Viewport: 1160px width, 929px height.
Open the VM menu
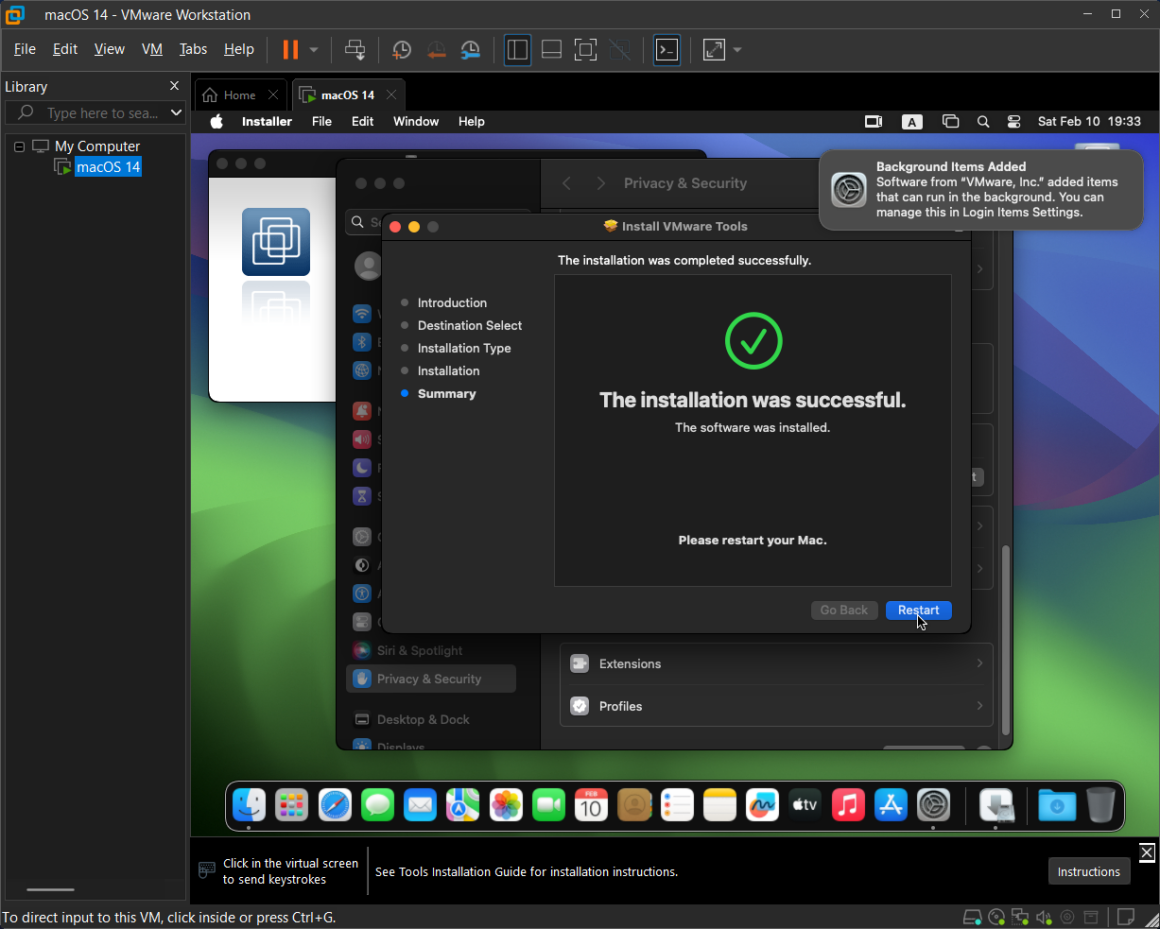tap(152, 49)
